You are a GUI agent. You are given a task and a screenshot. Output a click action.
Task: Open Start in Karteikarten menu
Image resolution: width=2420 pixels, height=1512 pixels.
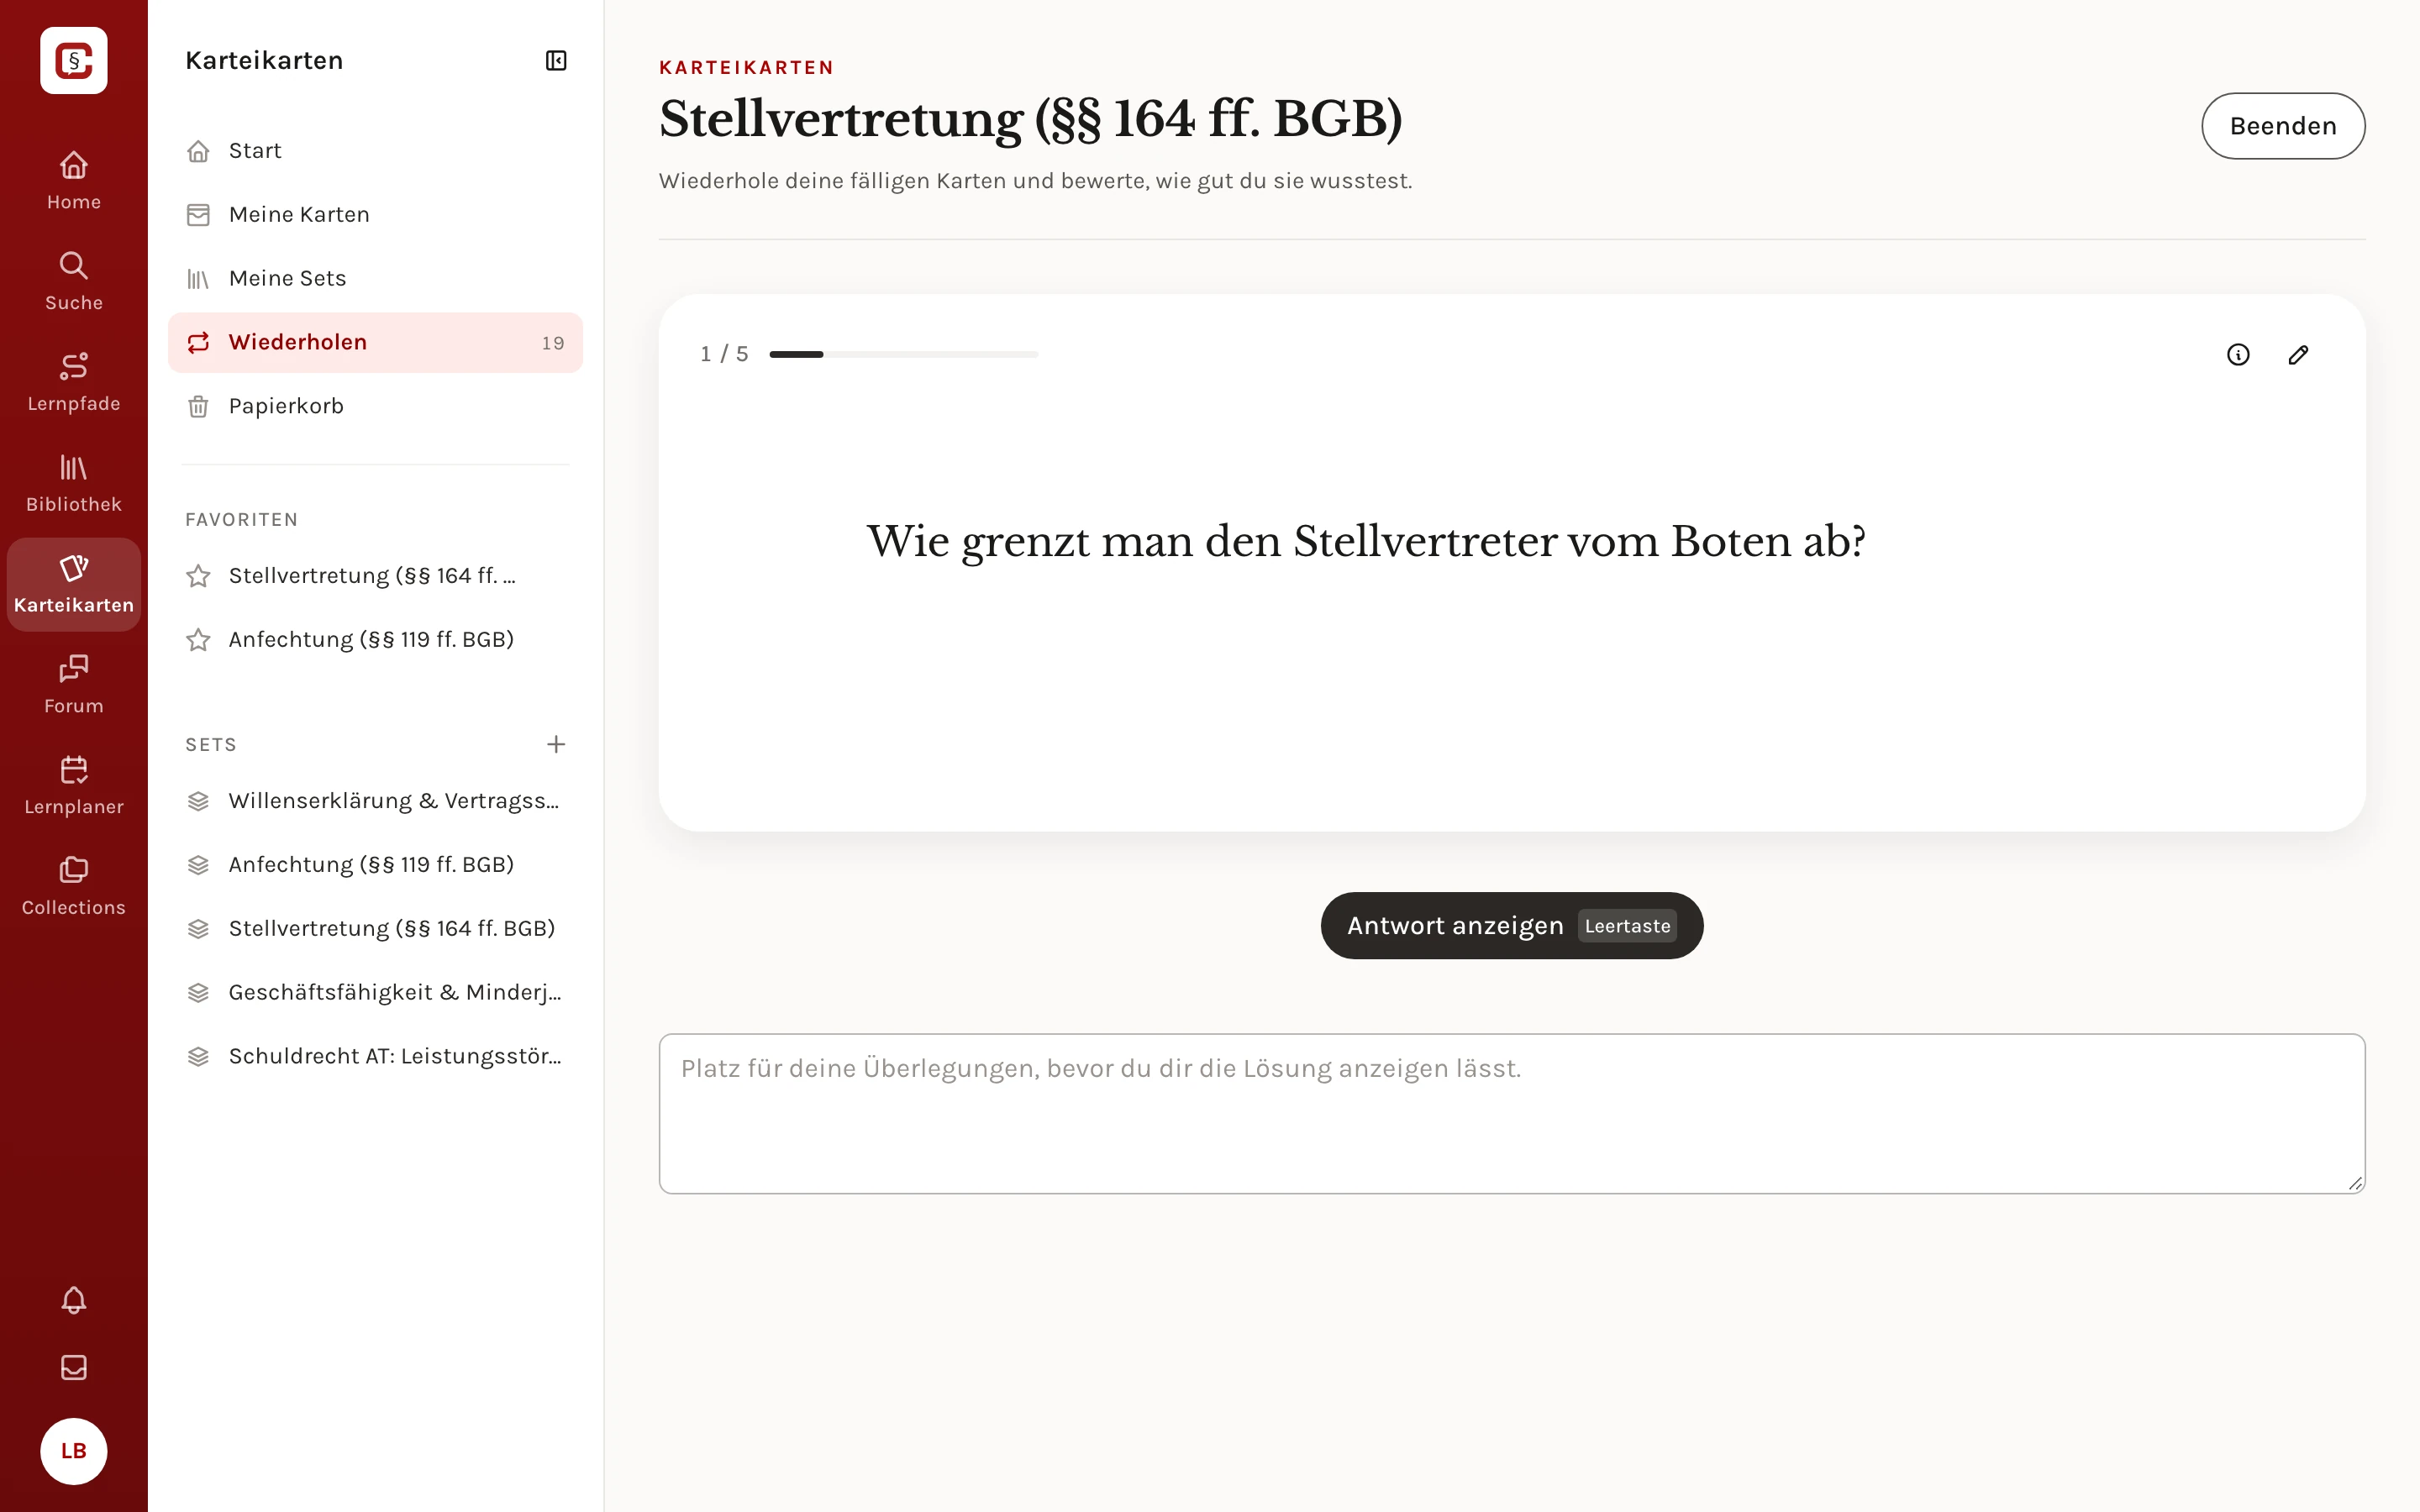click(375, 151)
